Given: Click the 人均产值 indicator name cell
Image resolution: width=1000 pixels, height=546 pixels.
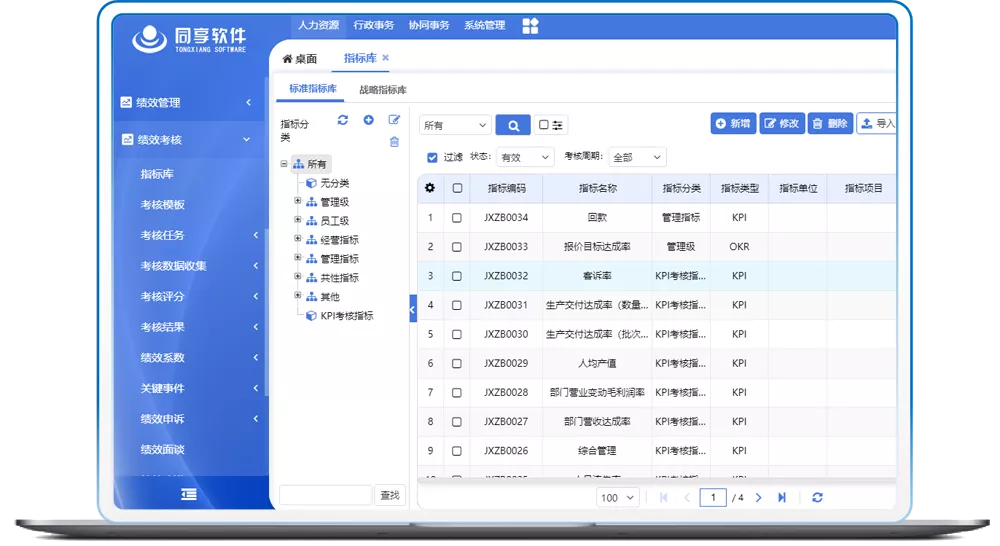Looking at the screenshot, I should pos(598,364).
